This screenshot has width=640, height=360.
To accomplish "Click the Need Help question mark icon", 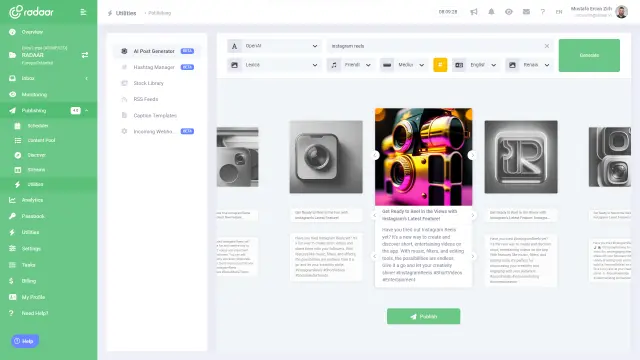I will pos(11,313).
